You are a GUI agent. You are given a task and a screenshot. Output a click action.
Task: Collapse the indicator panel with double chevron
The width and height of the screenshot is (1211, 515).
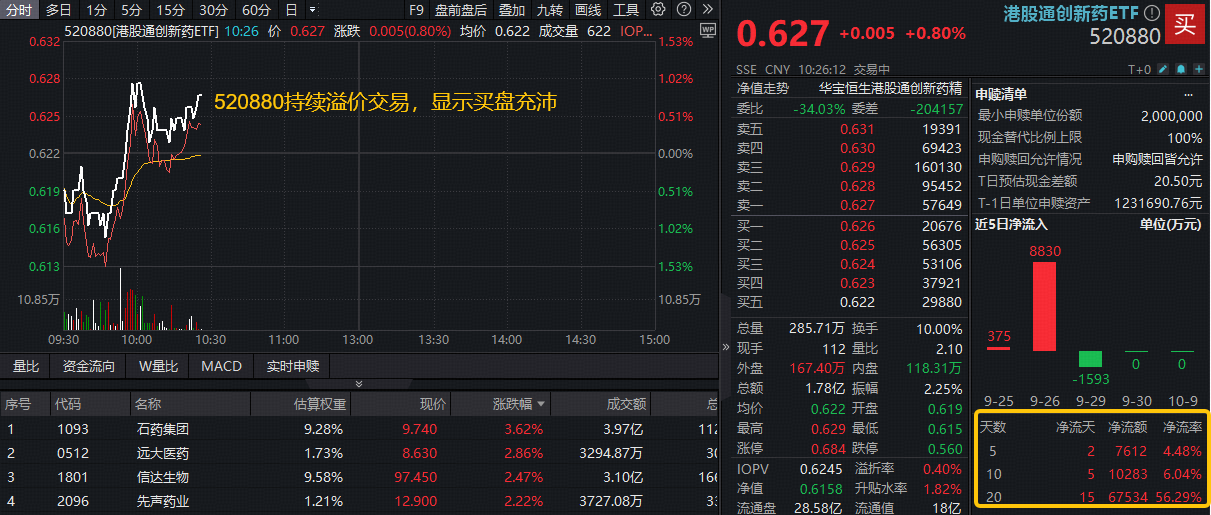point(360,384)
